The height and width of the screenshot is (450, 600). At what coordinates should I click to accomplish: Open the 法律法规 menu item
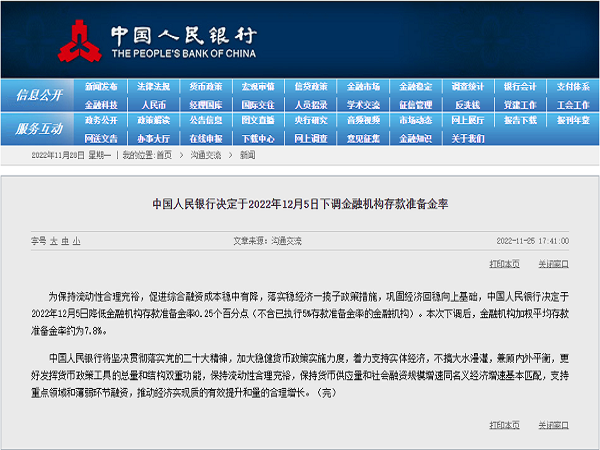click(153, 87)
